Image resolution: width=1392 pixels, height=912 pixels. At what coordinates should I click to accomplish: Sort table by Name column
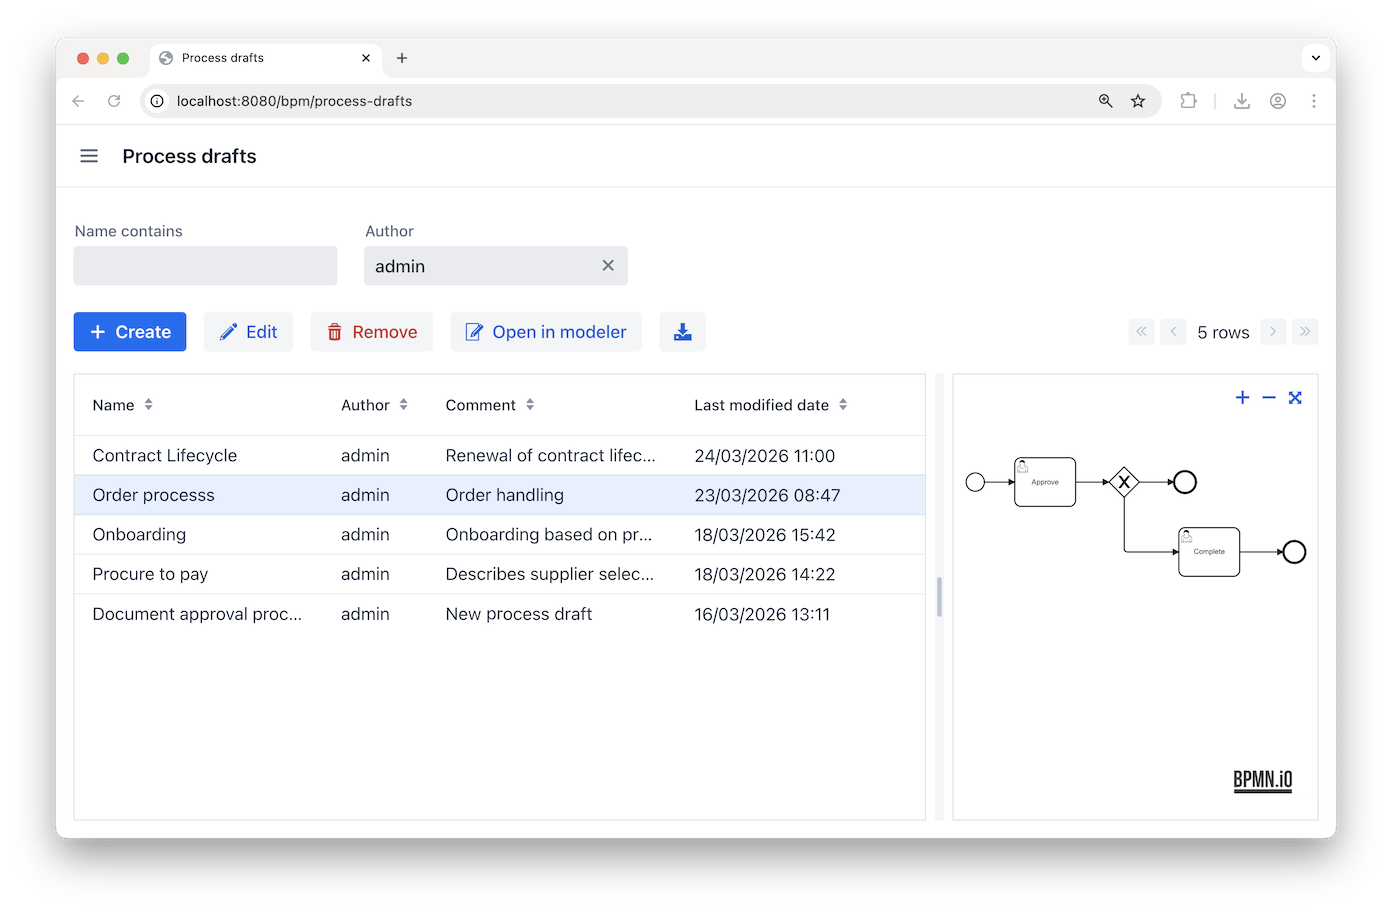(148, 405)
